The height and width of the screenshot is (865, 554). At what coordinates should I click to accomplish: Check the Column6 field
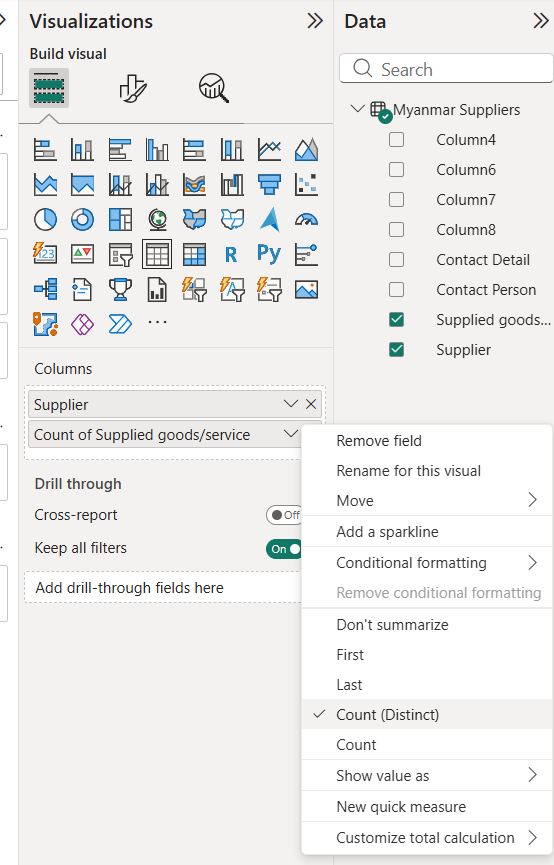coord(396,169)
